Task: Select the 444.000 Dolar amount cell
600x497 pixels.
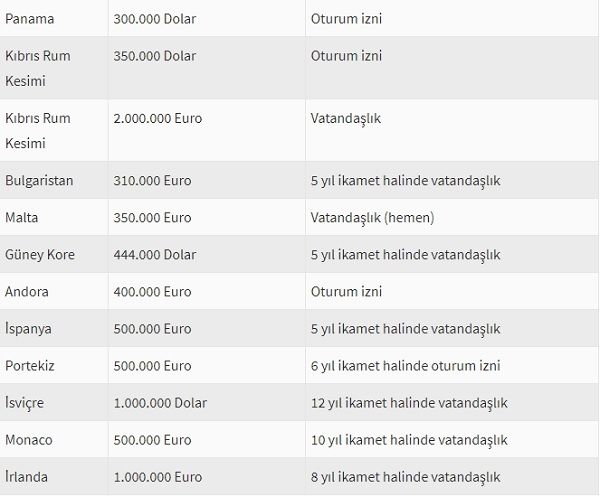Action: tap(155, 255)
